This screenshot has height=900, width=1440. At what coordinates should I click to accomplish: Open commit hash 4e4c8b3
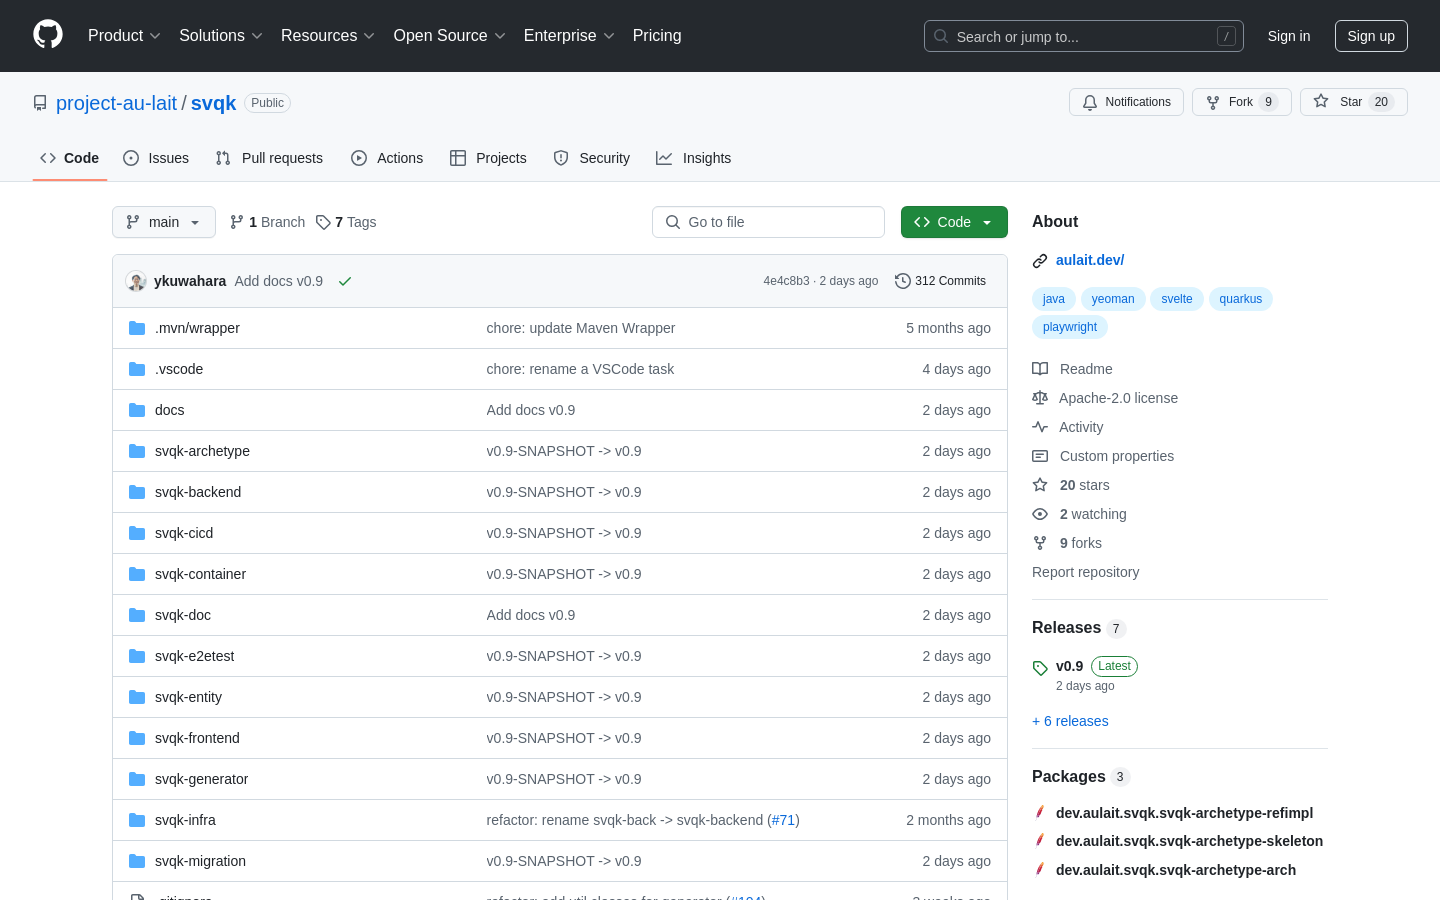click(786, 281)
